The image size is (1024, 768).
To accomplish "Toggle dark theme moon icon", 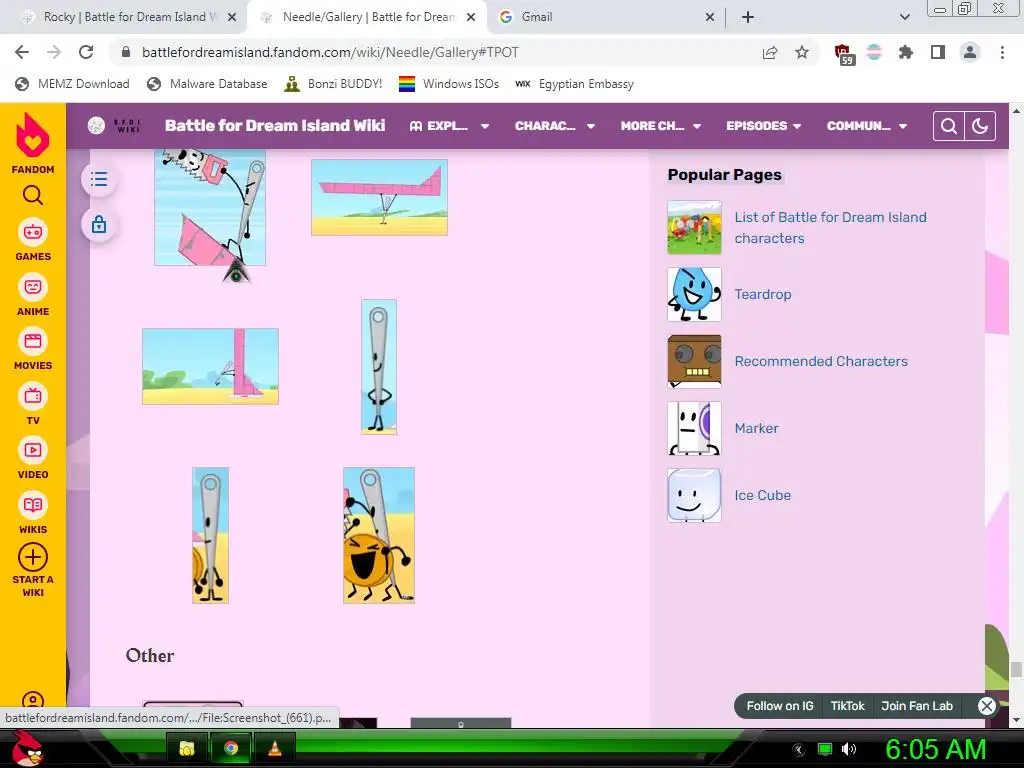I will pyautogui.click(x=980, y=126).
